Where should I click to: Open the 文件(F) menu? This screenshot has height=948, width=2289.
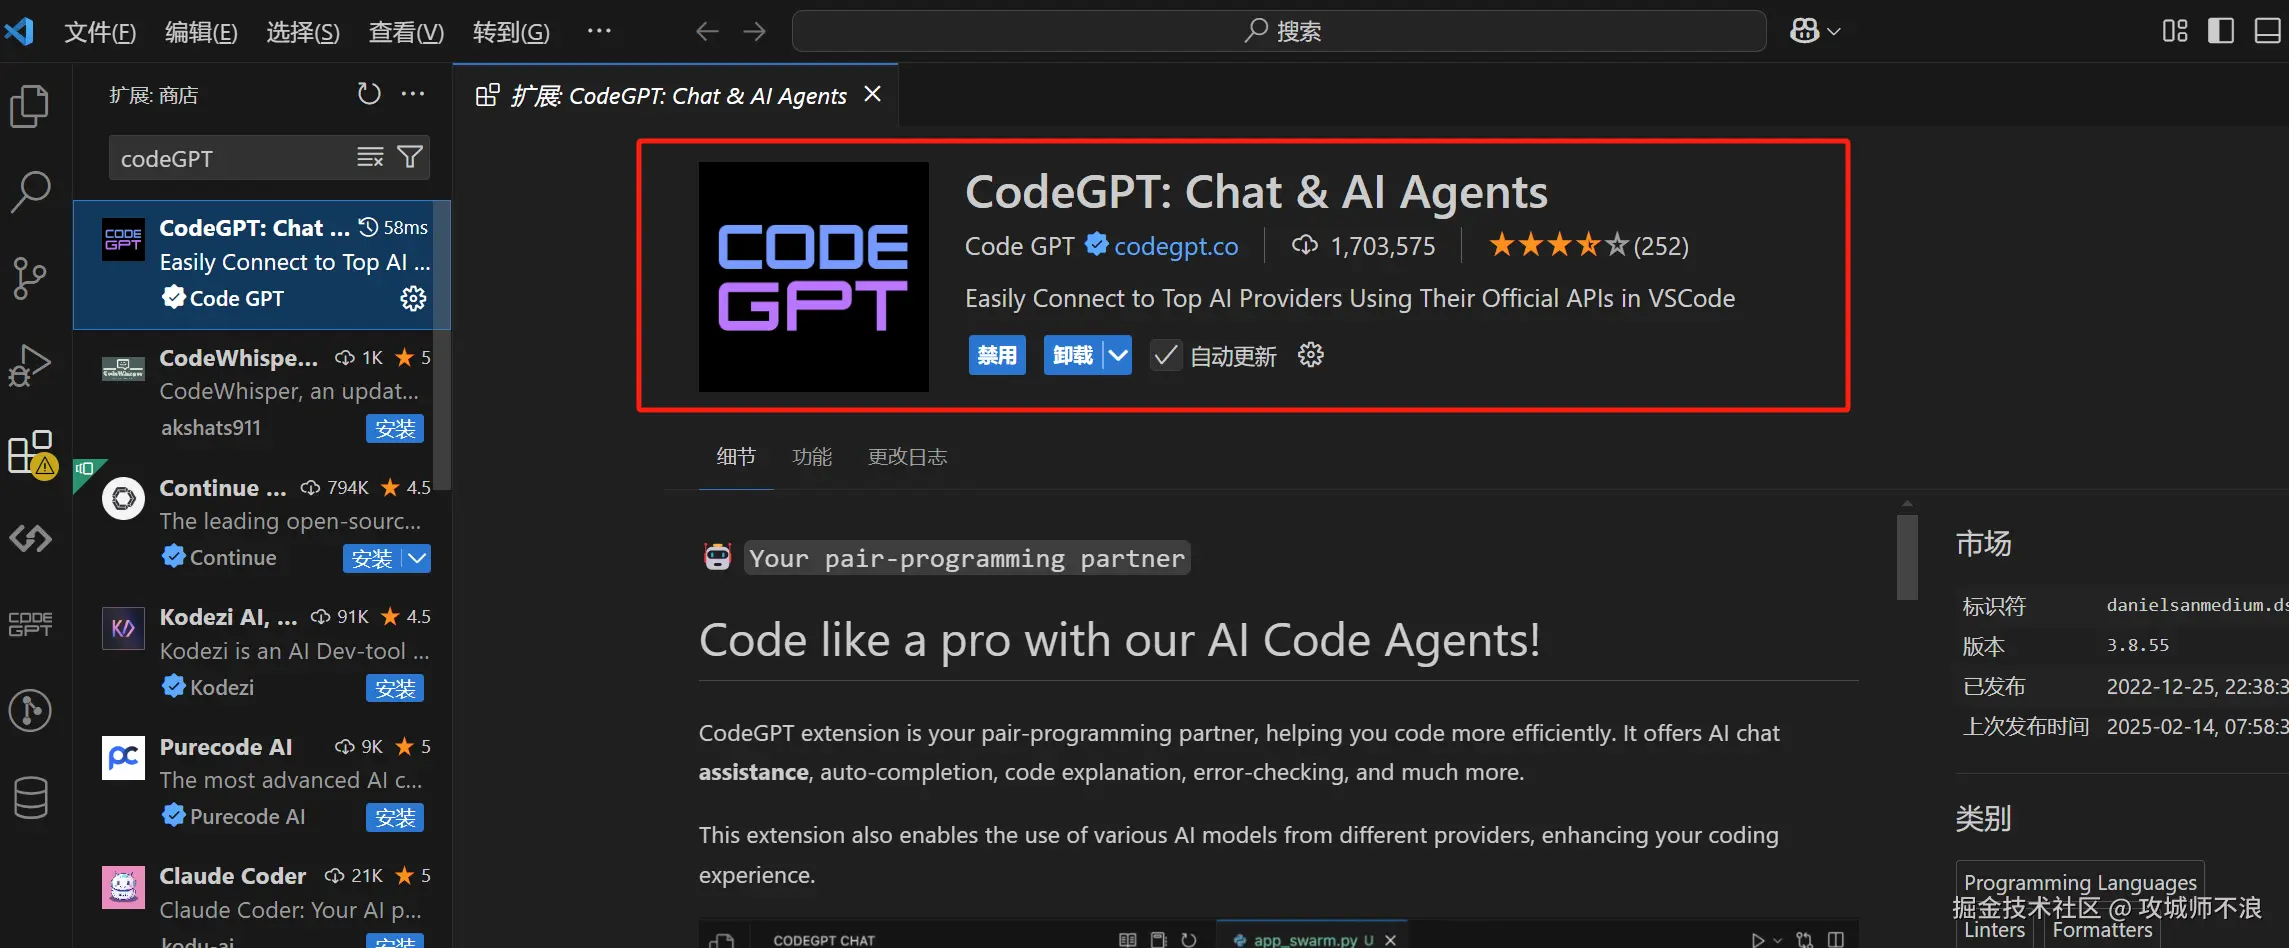[100, 32]
